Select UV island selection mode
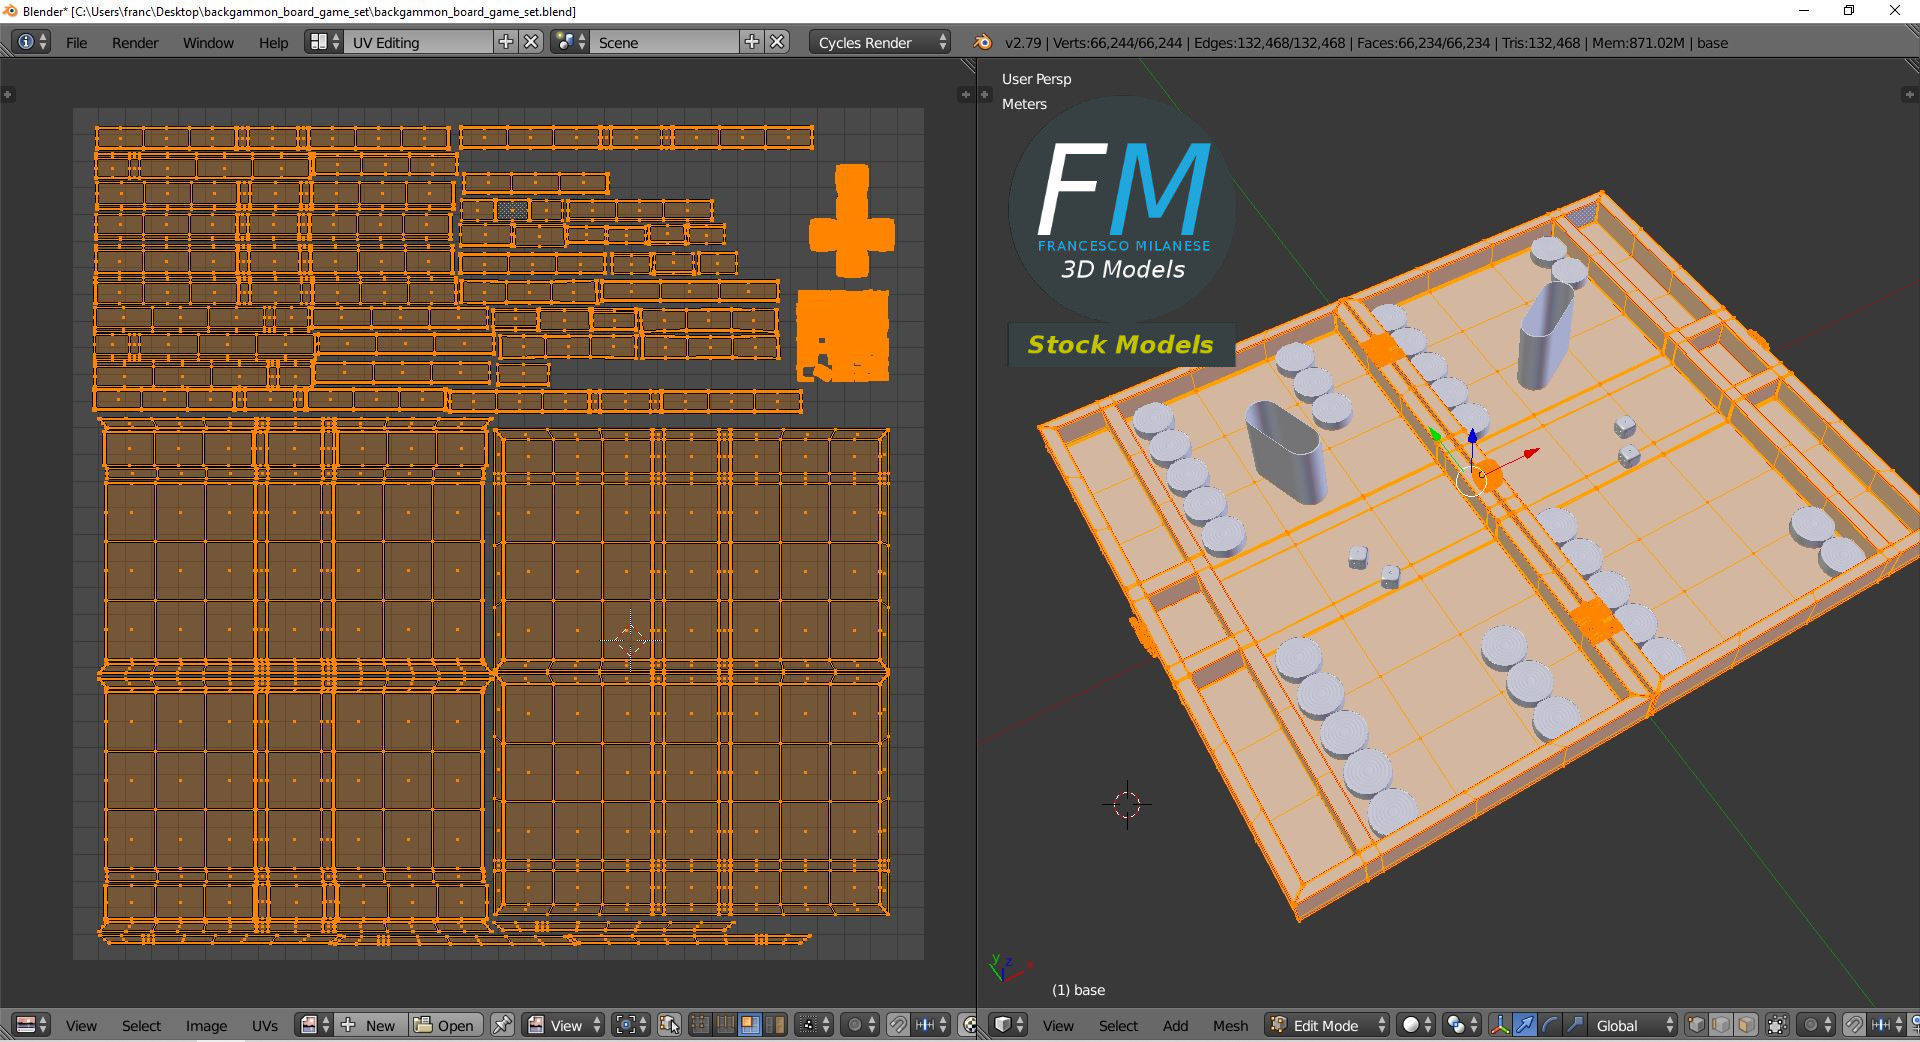Viewport: 1920px width, 1042px height. click(x=774, y=1025)
